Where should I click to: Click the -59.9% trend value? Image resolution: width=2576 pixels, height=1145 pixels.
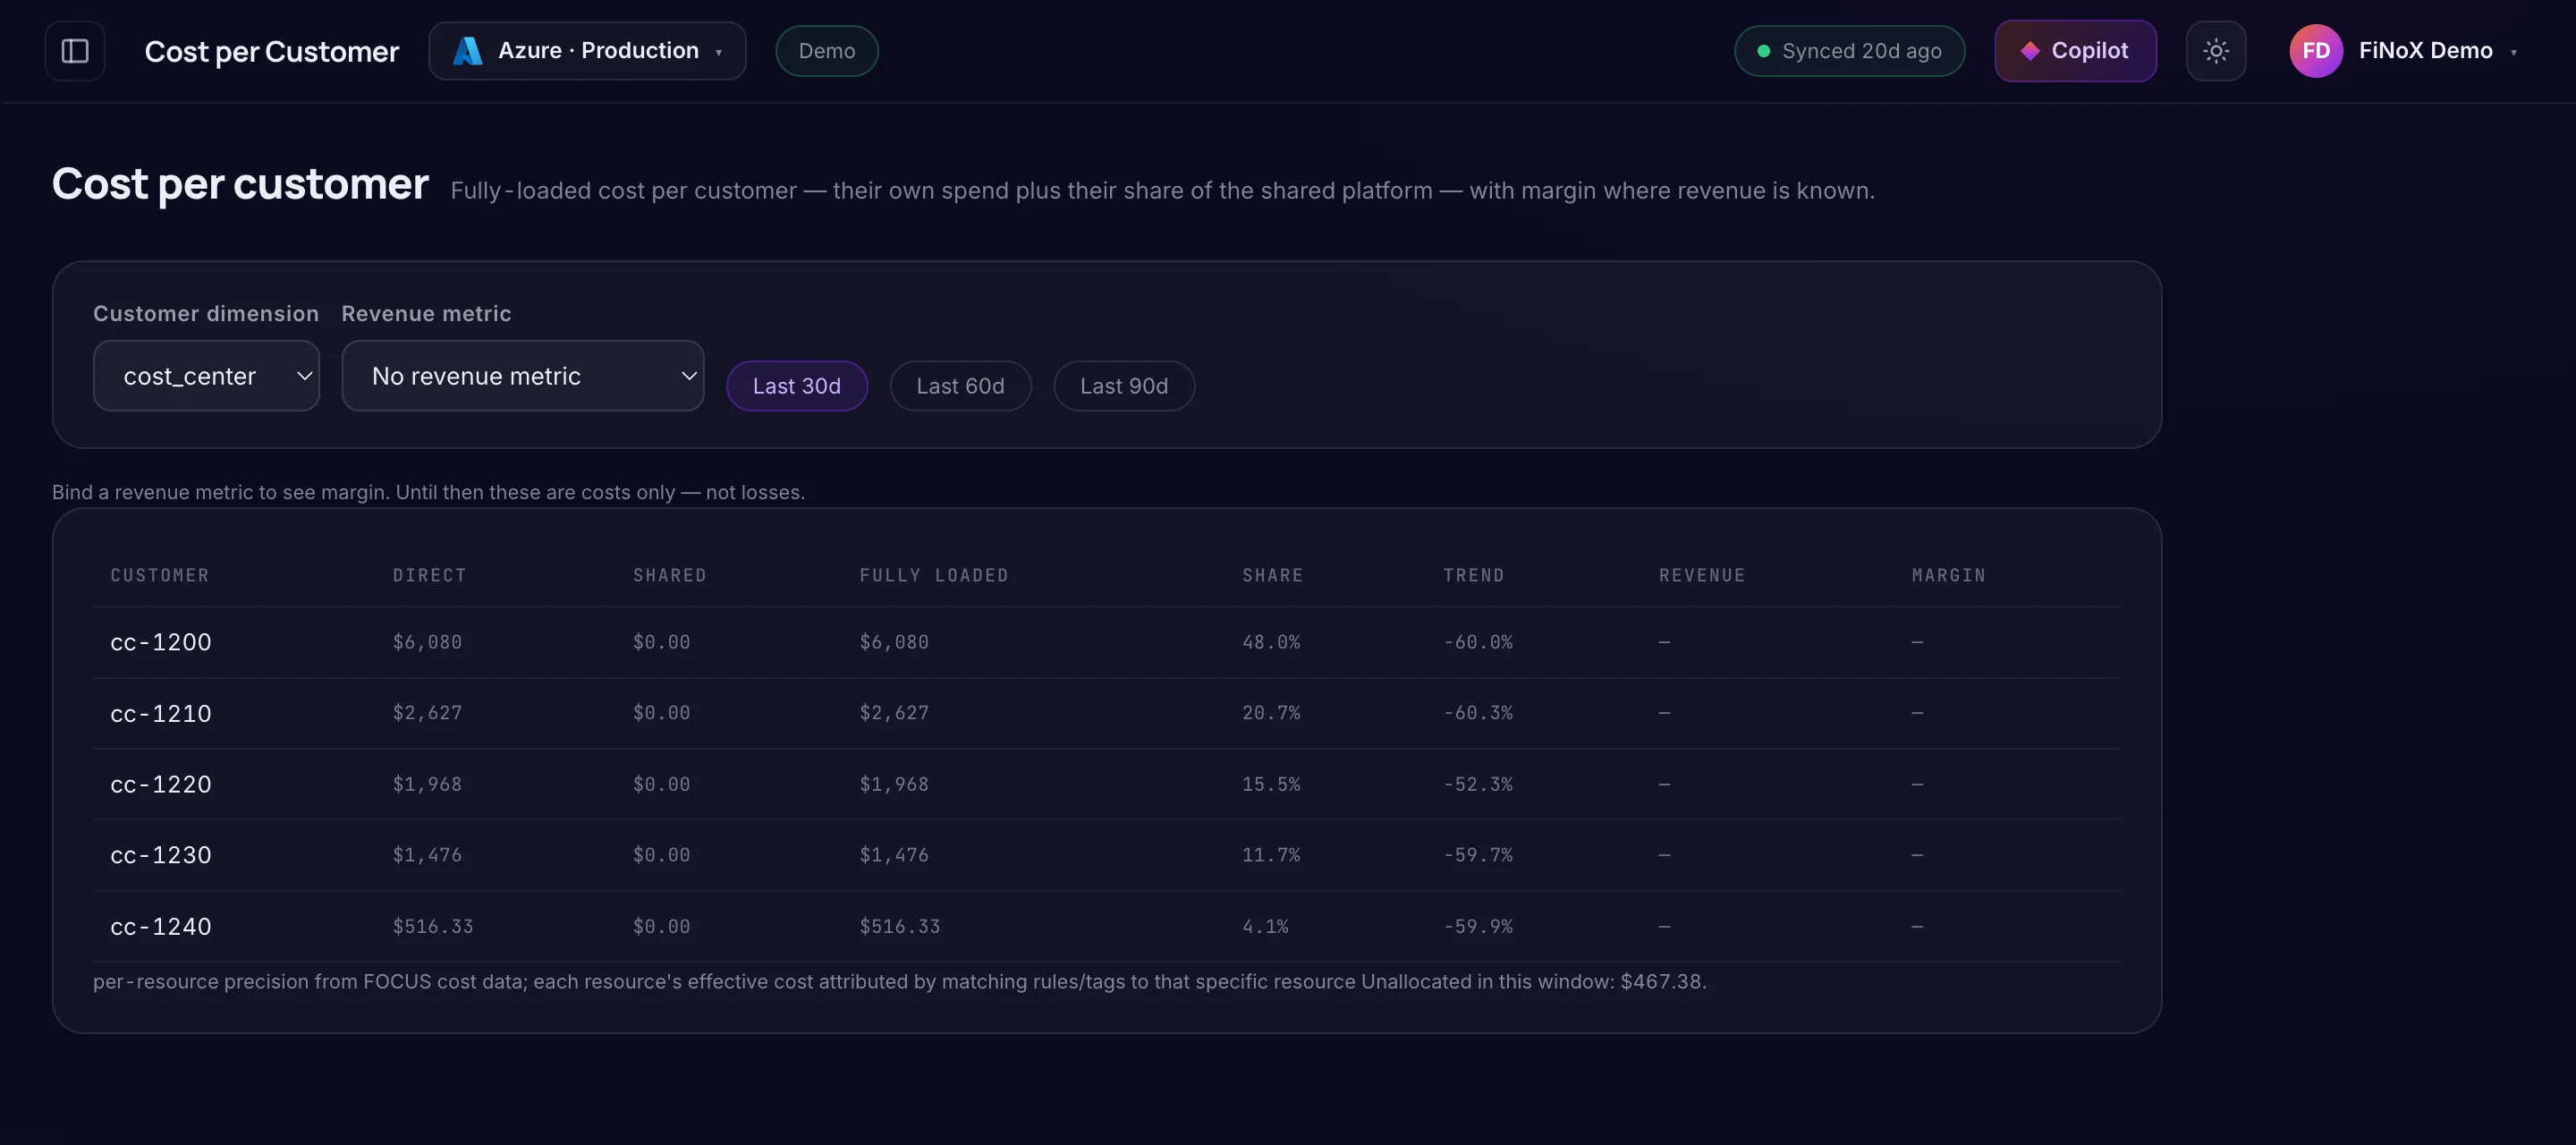[1478, 926]
